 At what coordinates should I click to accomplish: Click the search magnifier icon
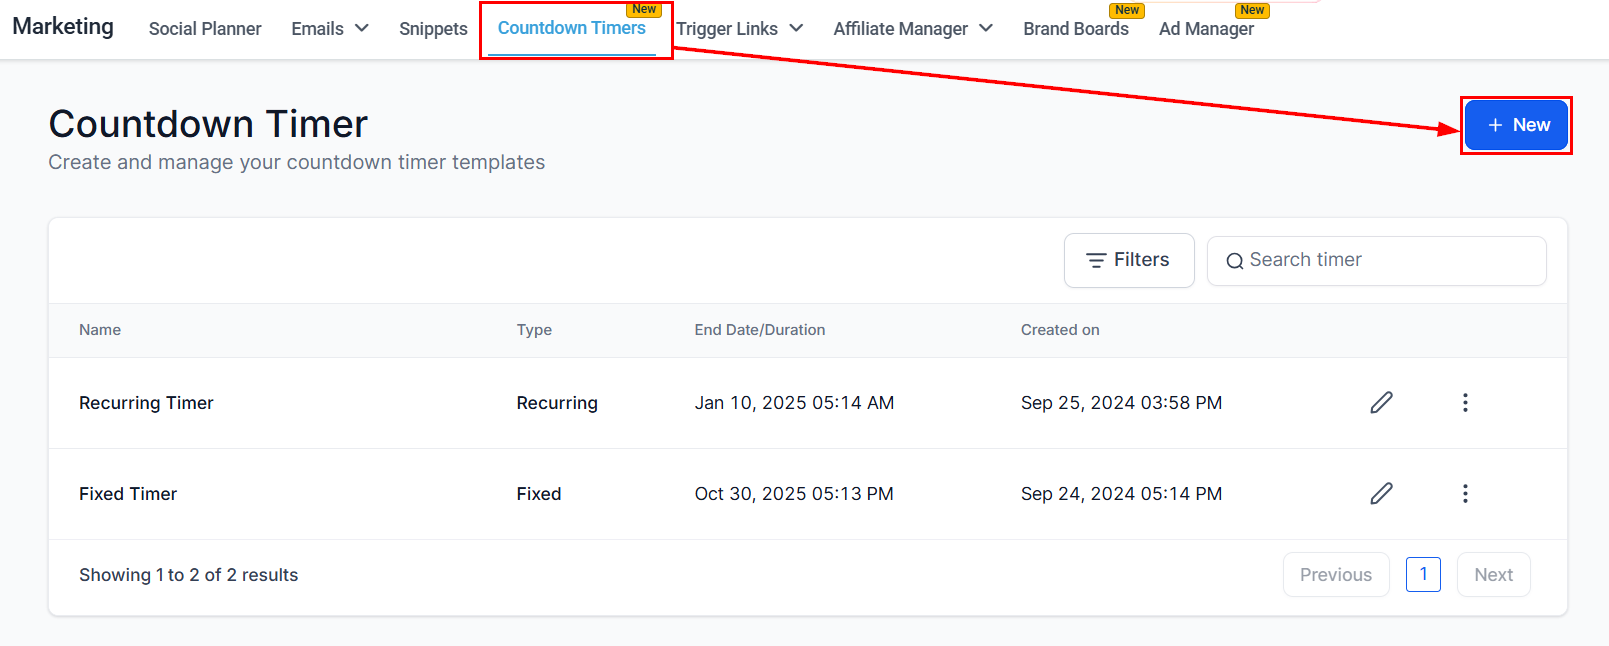(1235, 261)
